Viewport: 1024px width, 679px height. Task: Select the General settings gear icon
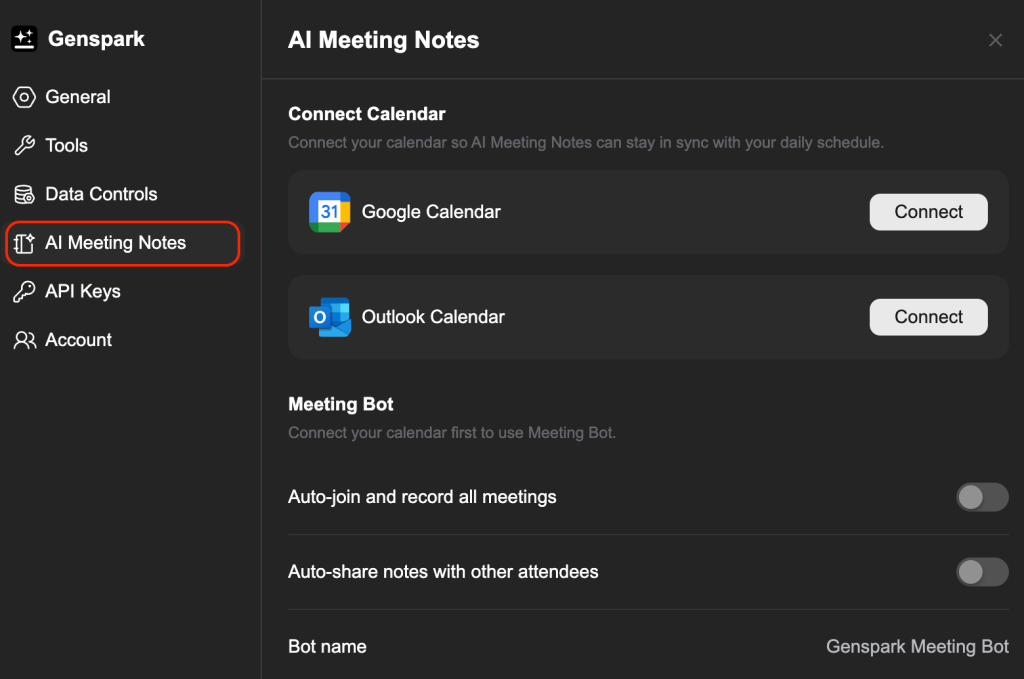tap(23, 97)
